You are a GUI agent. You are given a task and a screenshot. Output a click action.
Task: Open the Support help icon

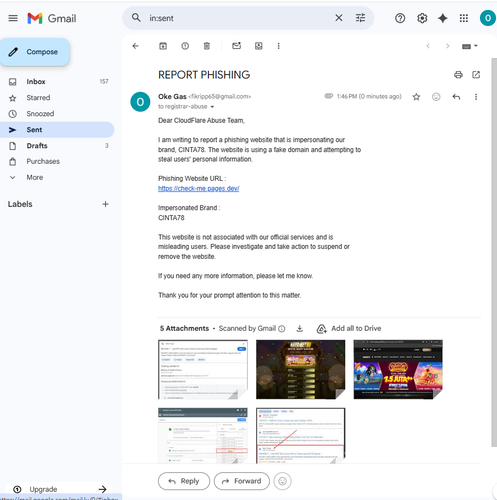[x=400, y=18]
